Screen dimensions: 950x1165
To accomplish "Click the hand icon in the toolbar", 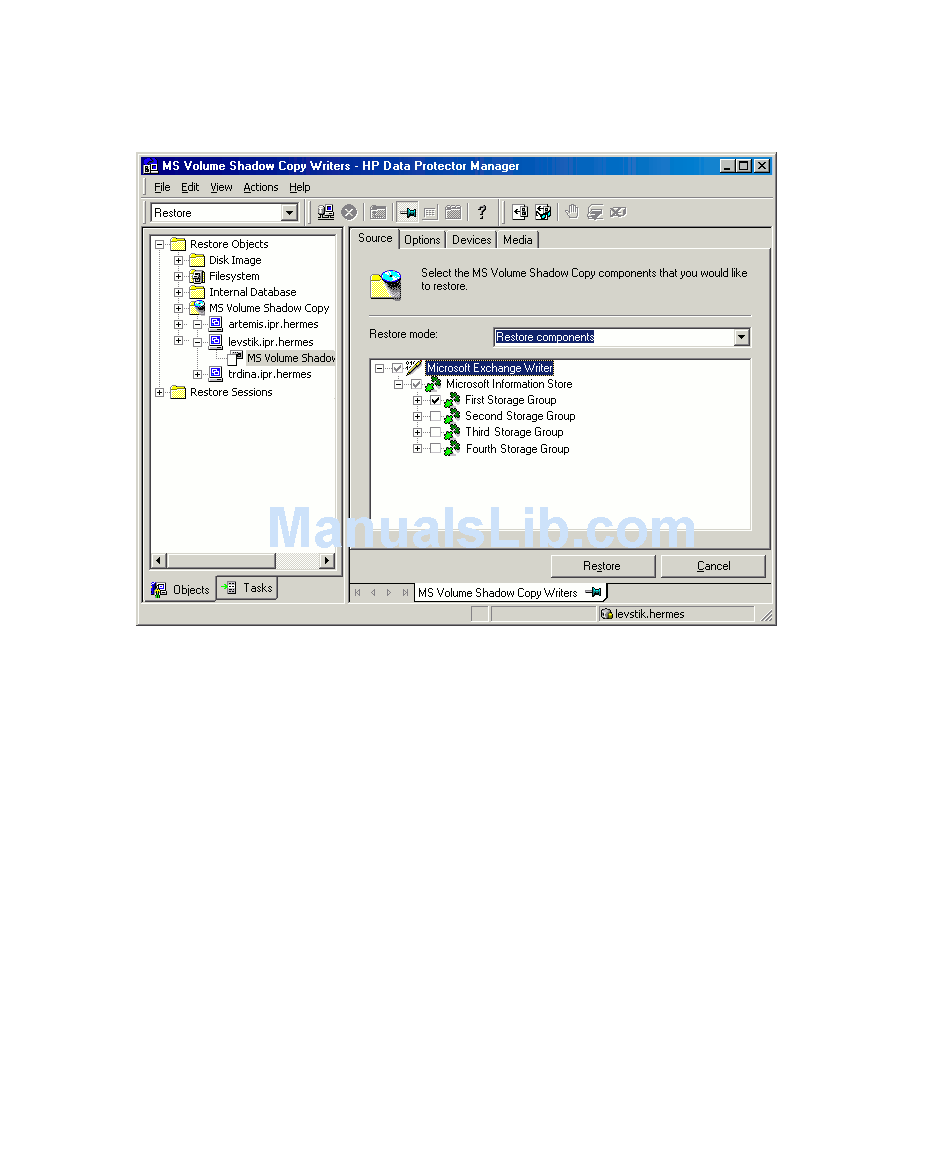I will pyautogui.click(x=572, y=212).
